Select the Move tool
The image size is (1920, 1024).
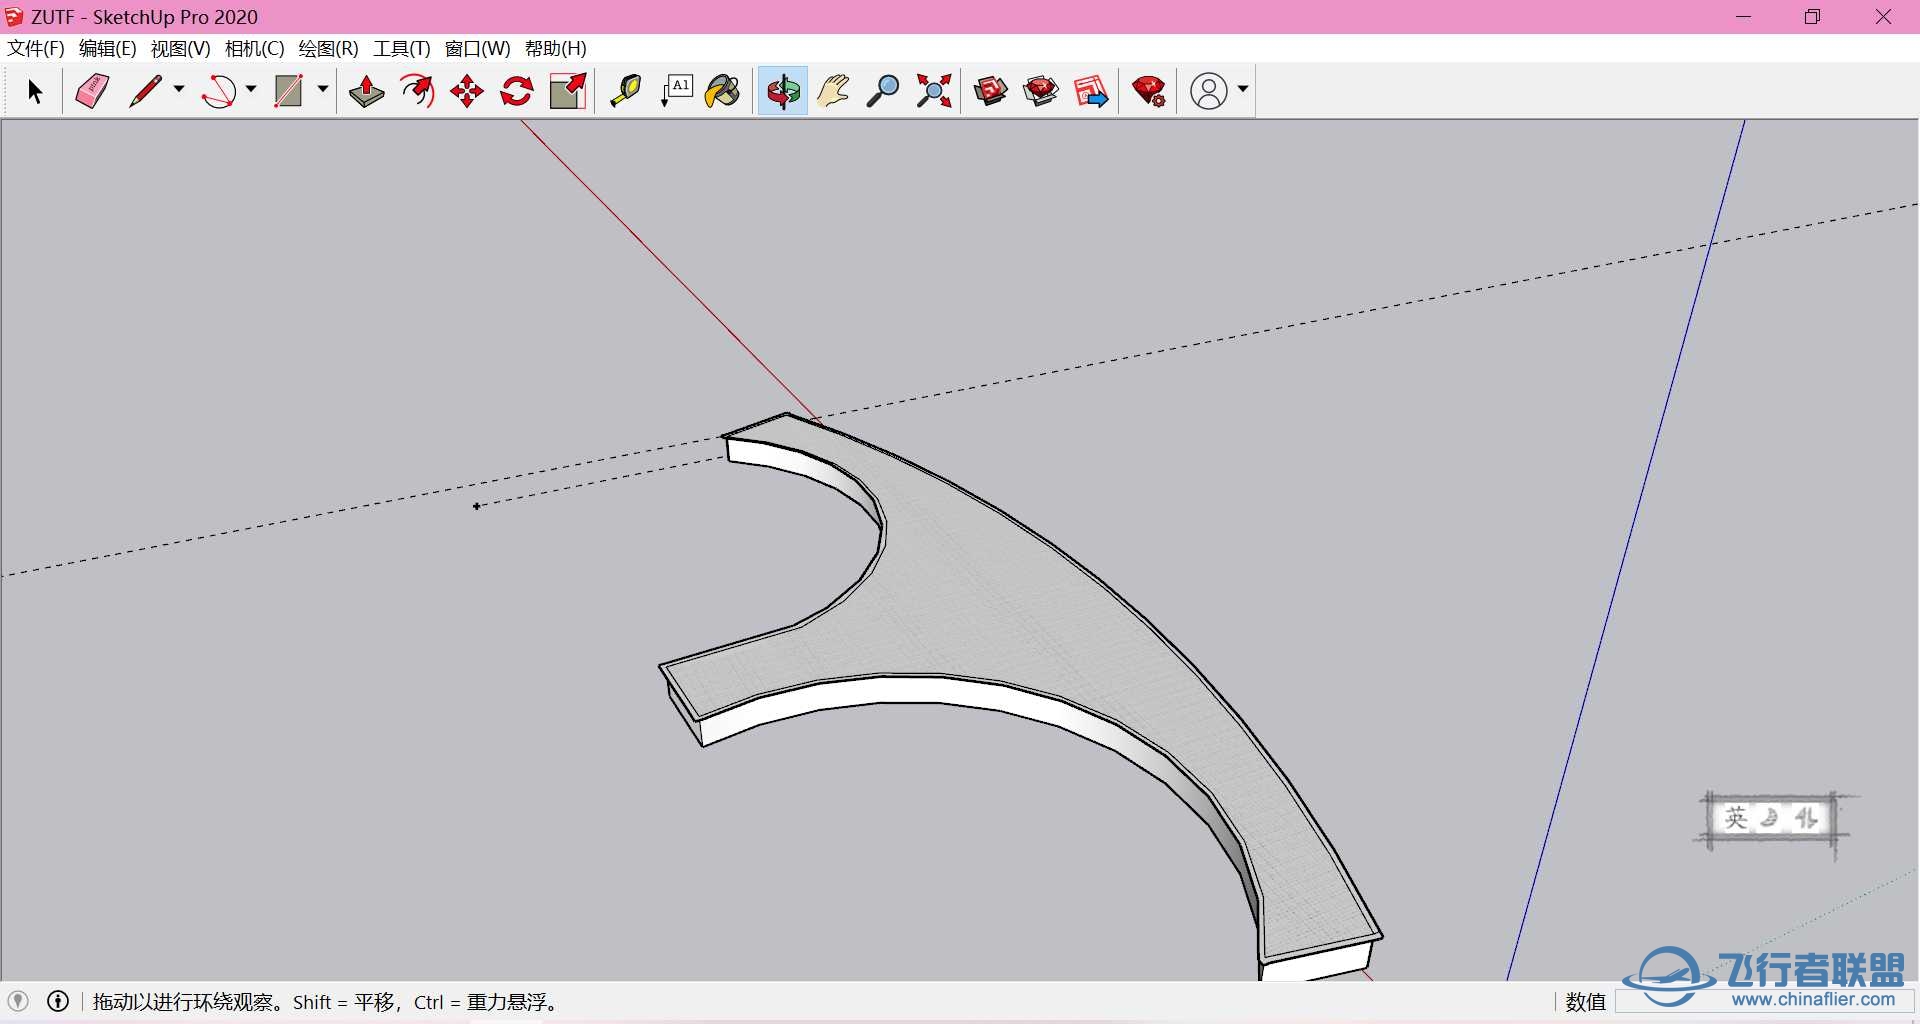(467, 91)
